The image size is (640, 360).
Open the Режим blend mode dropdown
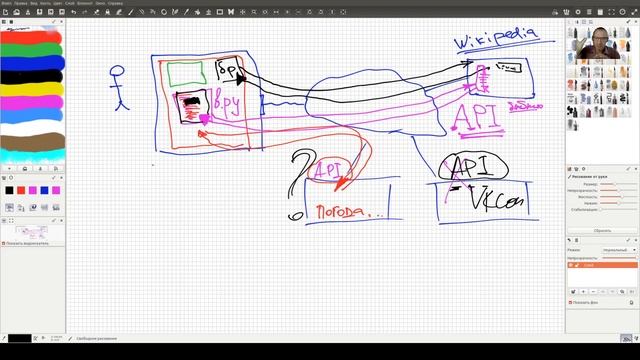pos(620,250)
